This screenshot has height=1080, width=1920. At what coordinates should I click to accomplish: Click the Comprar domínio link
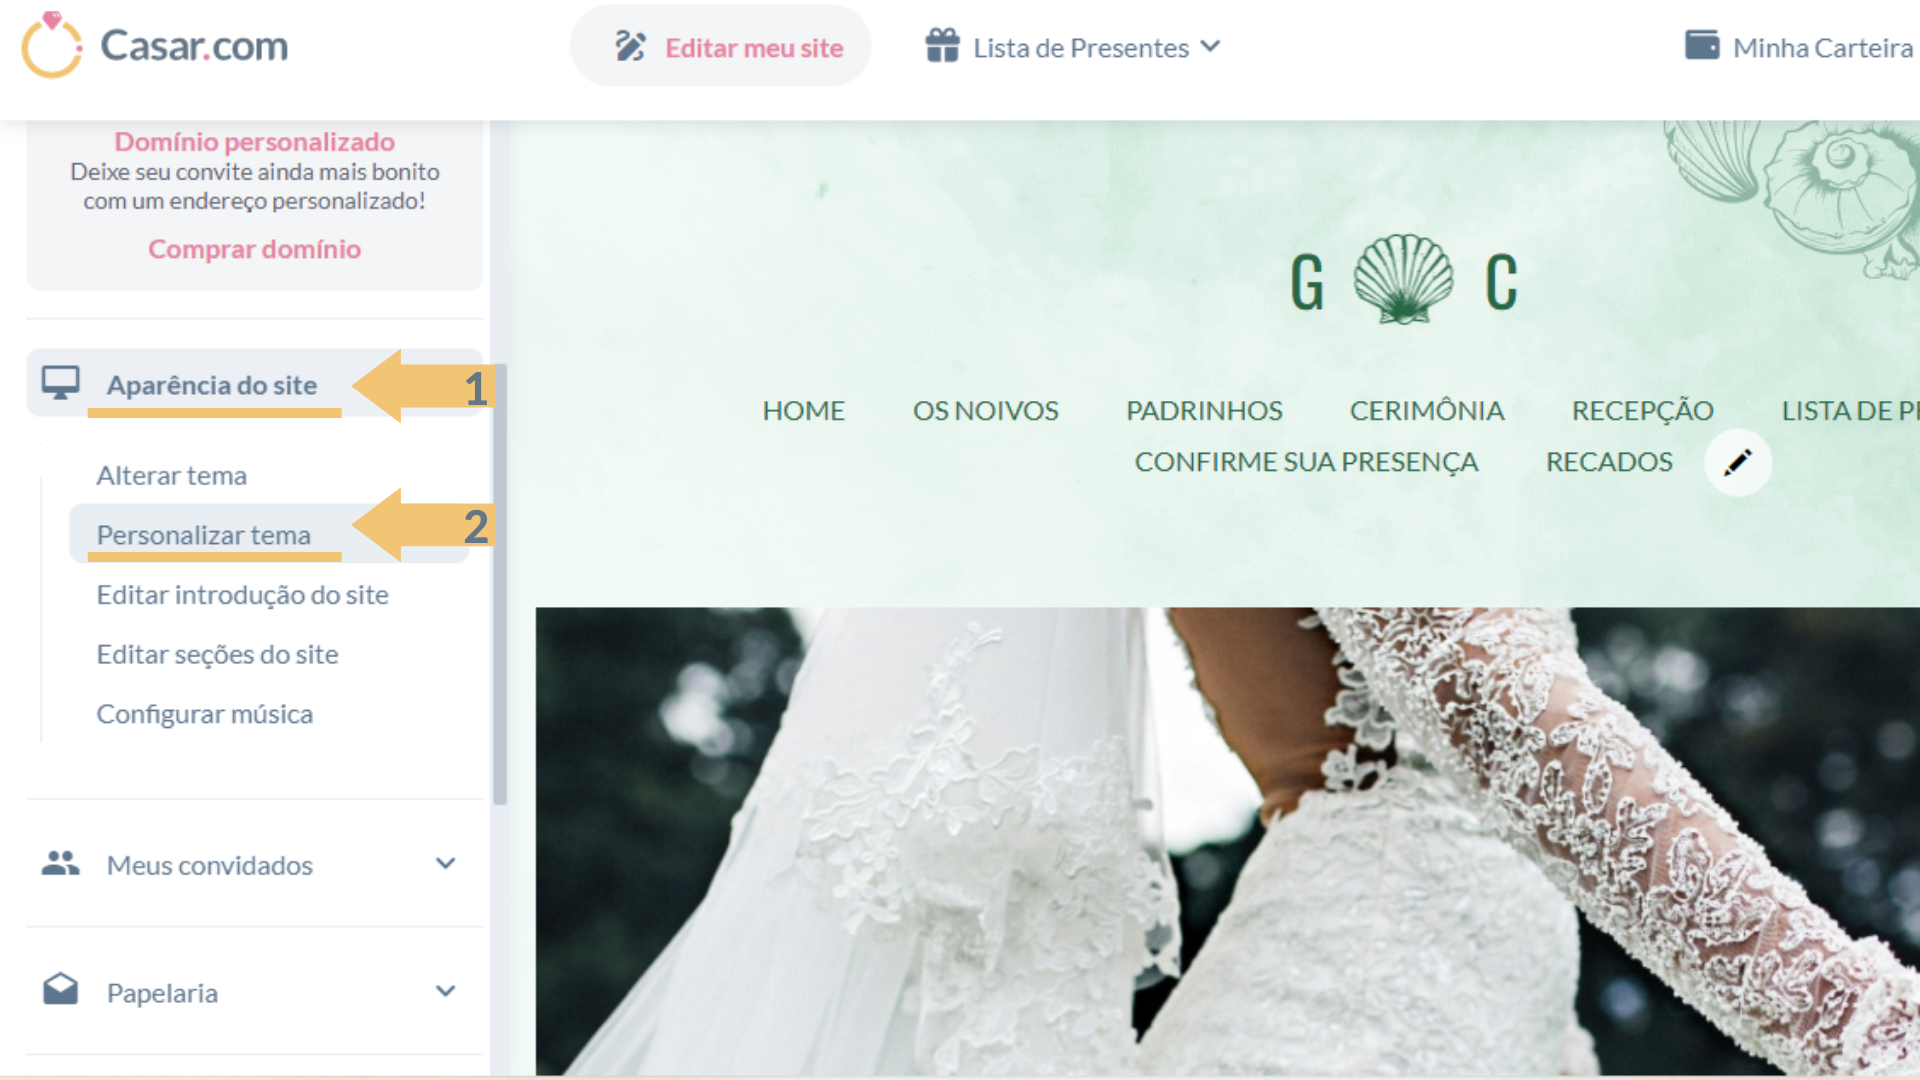255,249
